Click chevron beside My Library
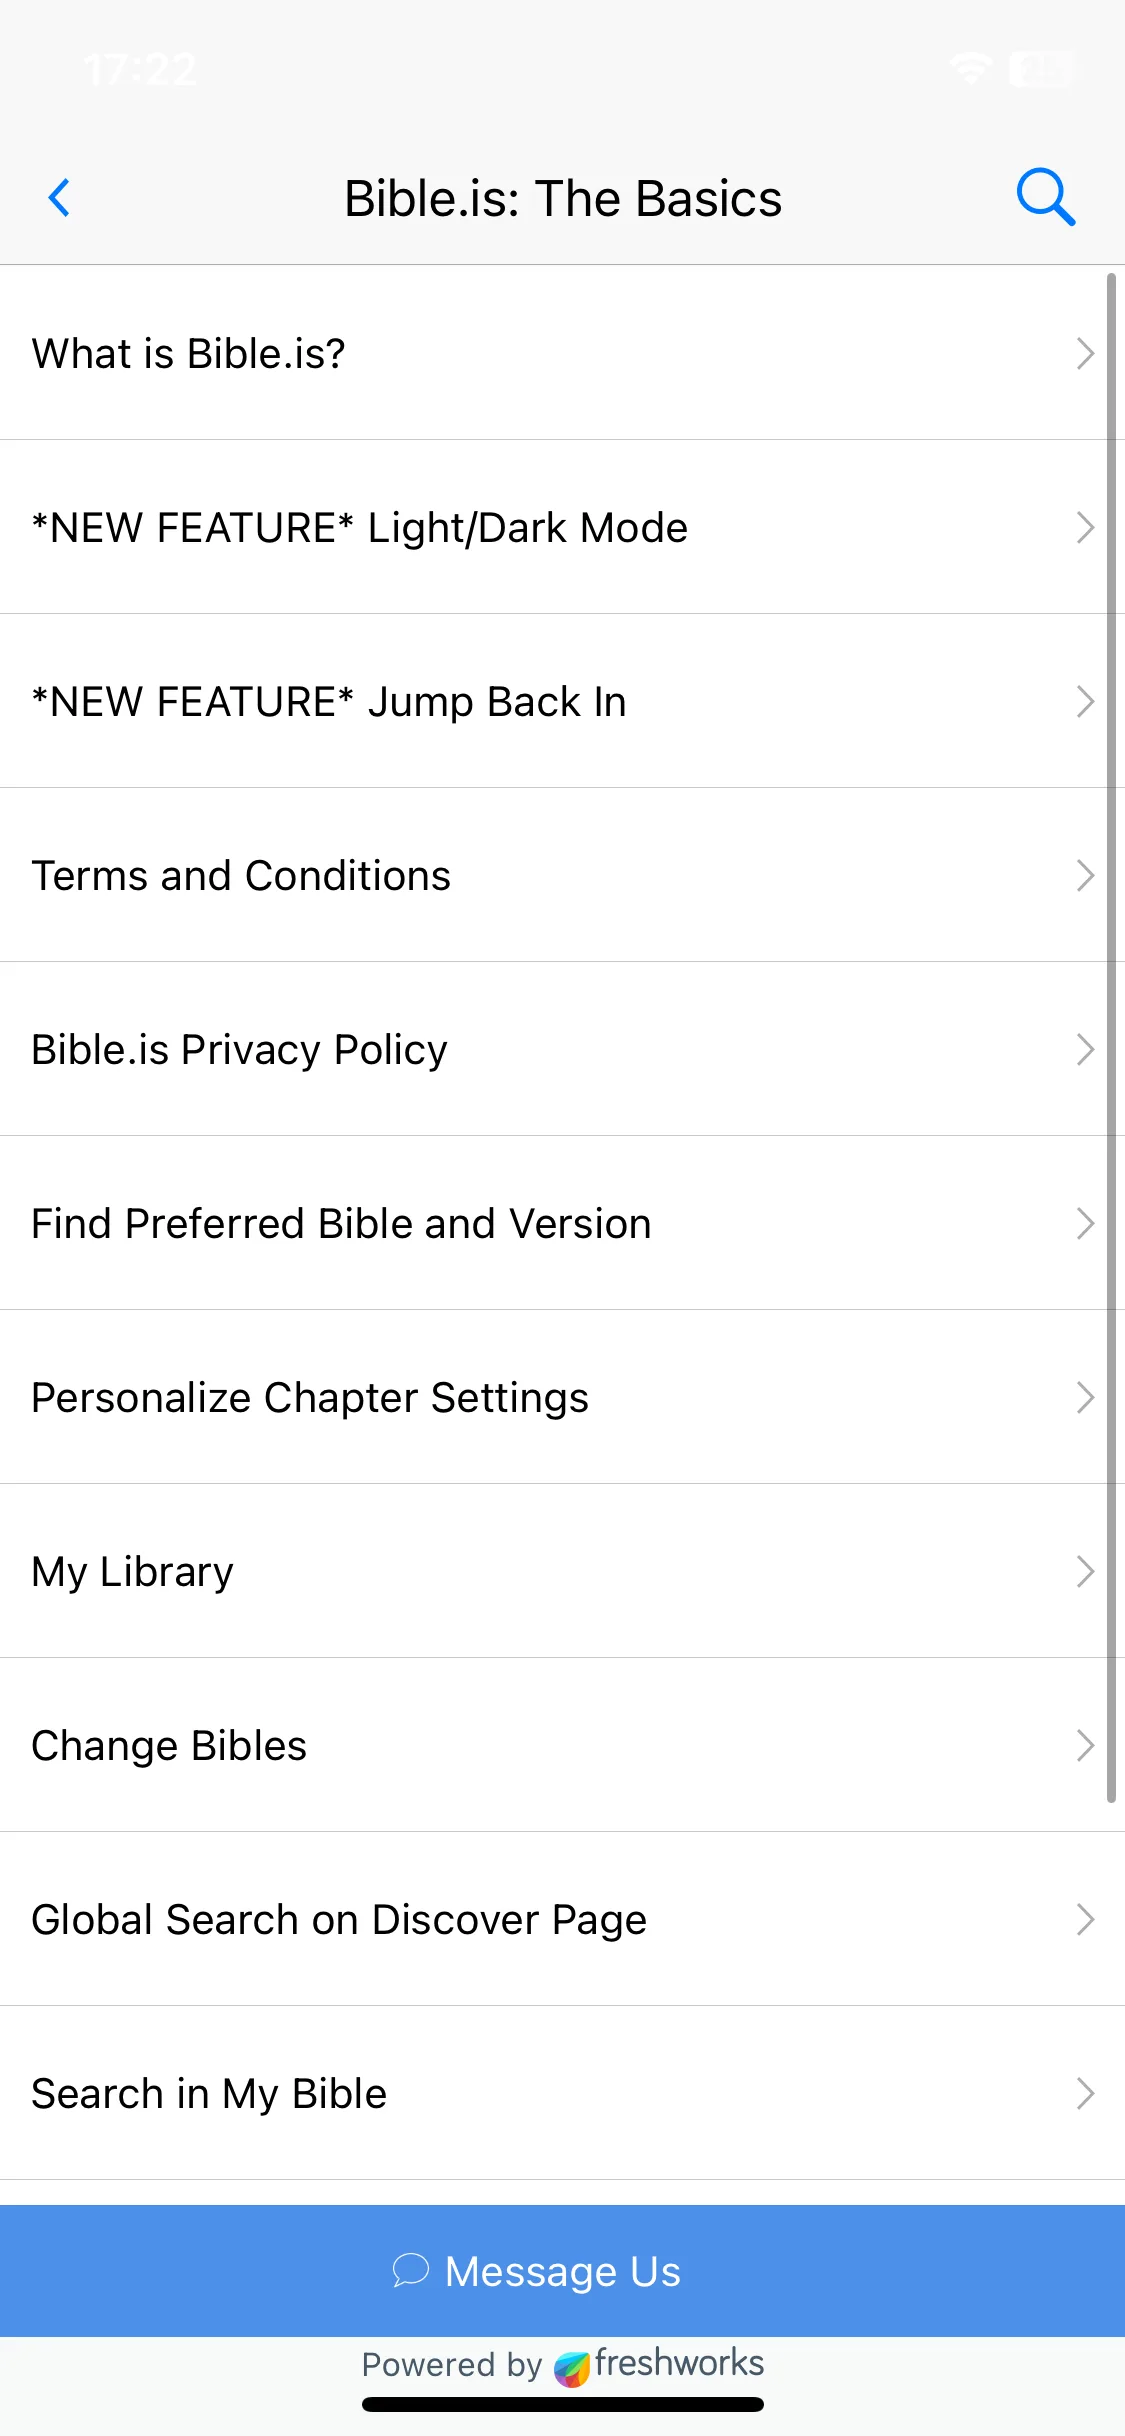 [1085, 1571]
